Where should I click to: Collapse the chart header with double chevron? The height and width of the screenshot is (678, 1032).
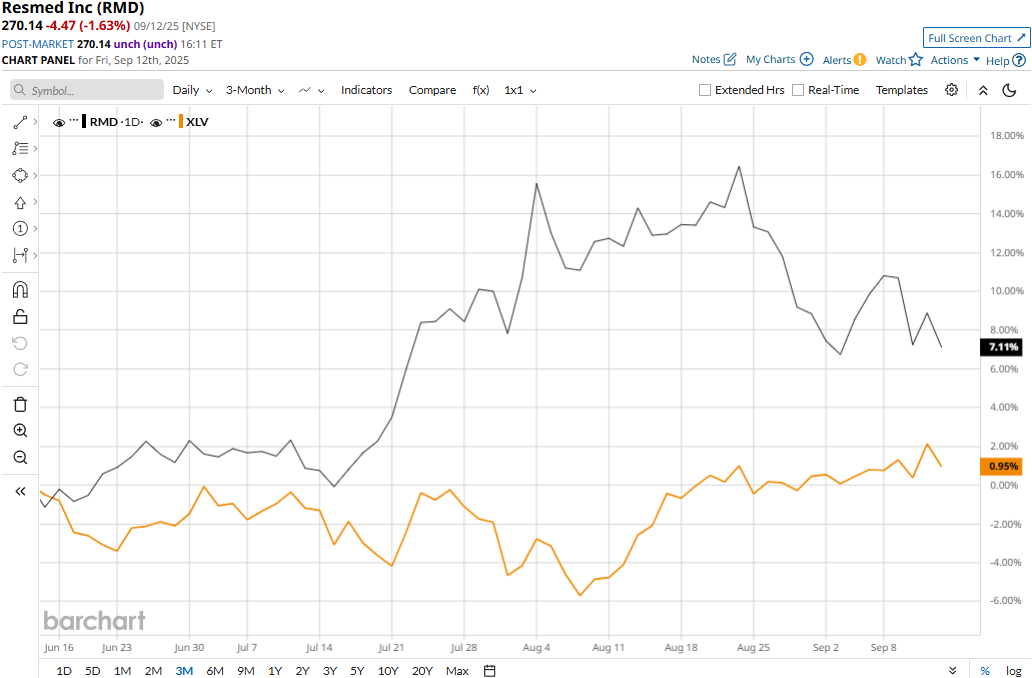click(x=983, y=90)
